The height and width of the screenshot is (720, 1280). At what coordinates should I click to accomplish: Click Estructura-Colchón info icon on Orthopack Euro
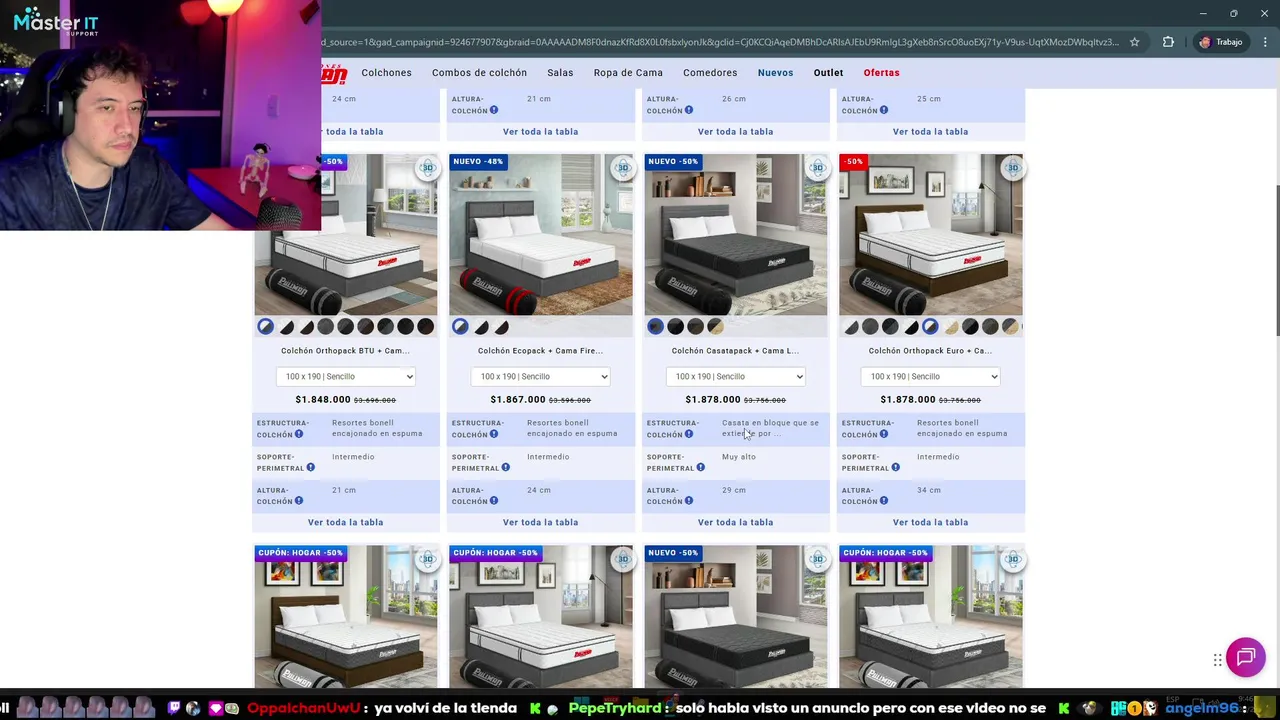883,434
